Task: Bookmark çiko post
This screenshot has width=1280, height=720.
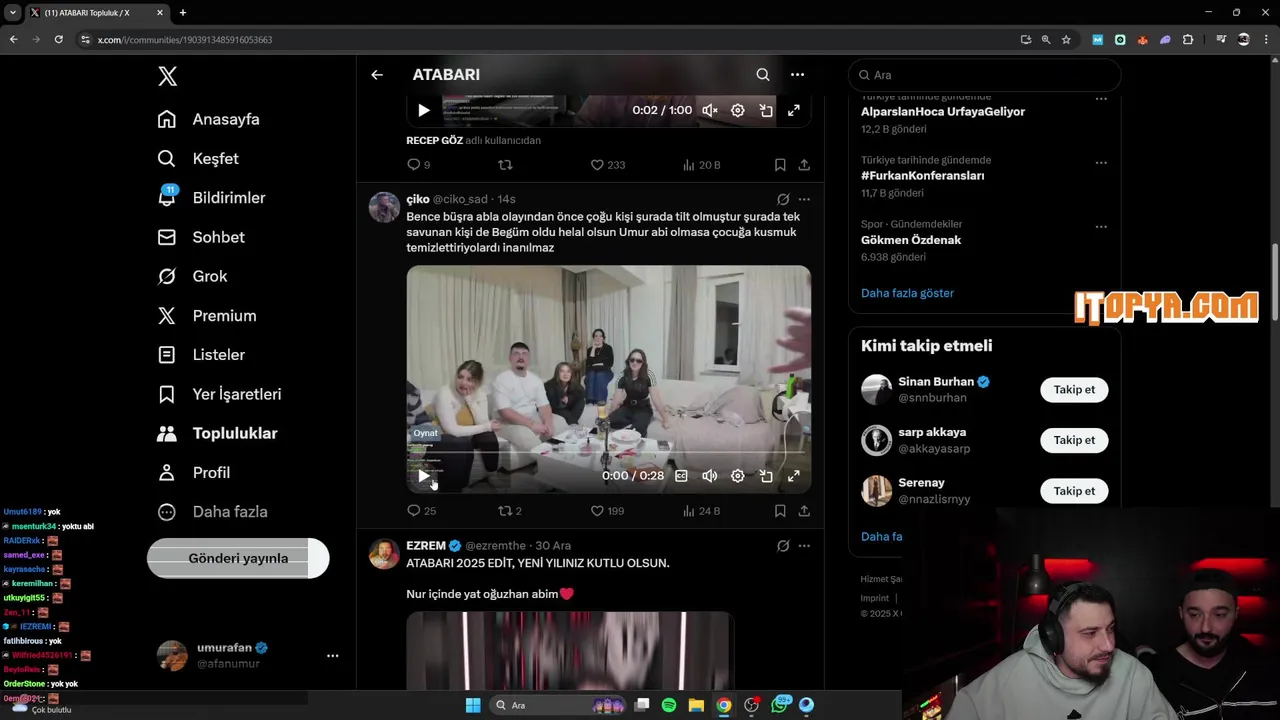Action: pos(780,511)
